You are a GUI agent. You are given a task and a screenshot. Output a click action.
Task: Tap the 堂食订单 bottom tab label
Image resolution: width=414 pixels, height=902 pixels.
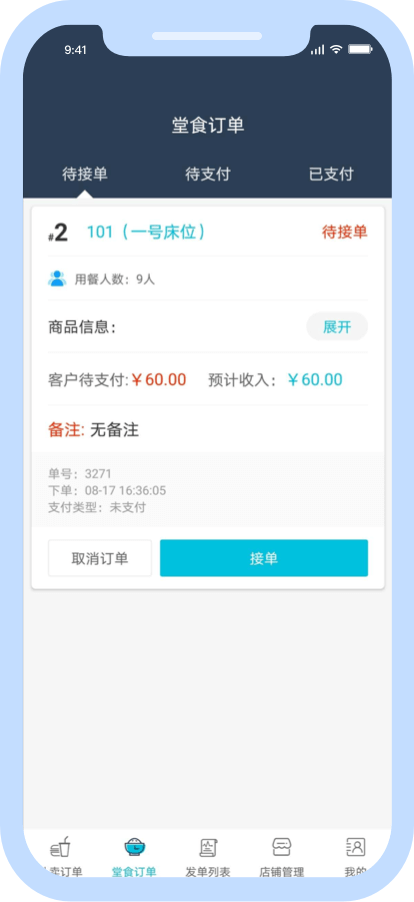point(134,872)
